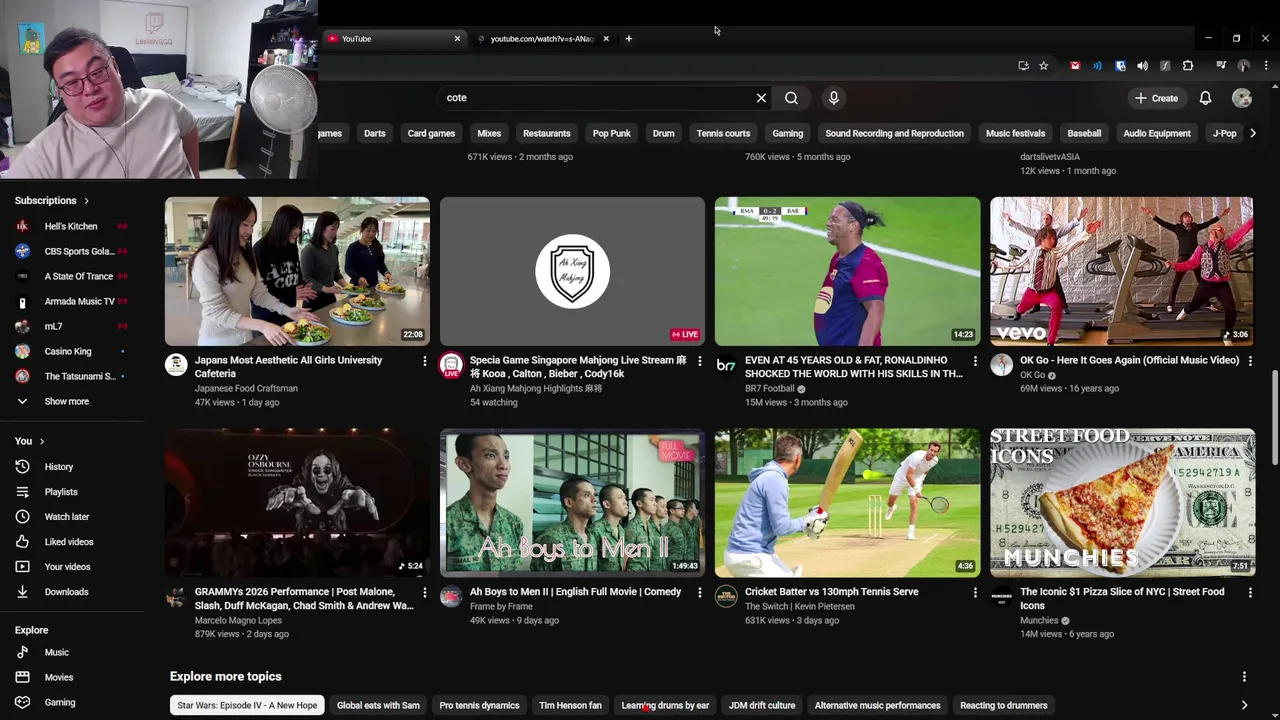1280x720 pixels.
Task: Open Hell's Kitchen subscription
Action: 71,226
